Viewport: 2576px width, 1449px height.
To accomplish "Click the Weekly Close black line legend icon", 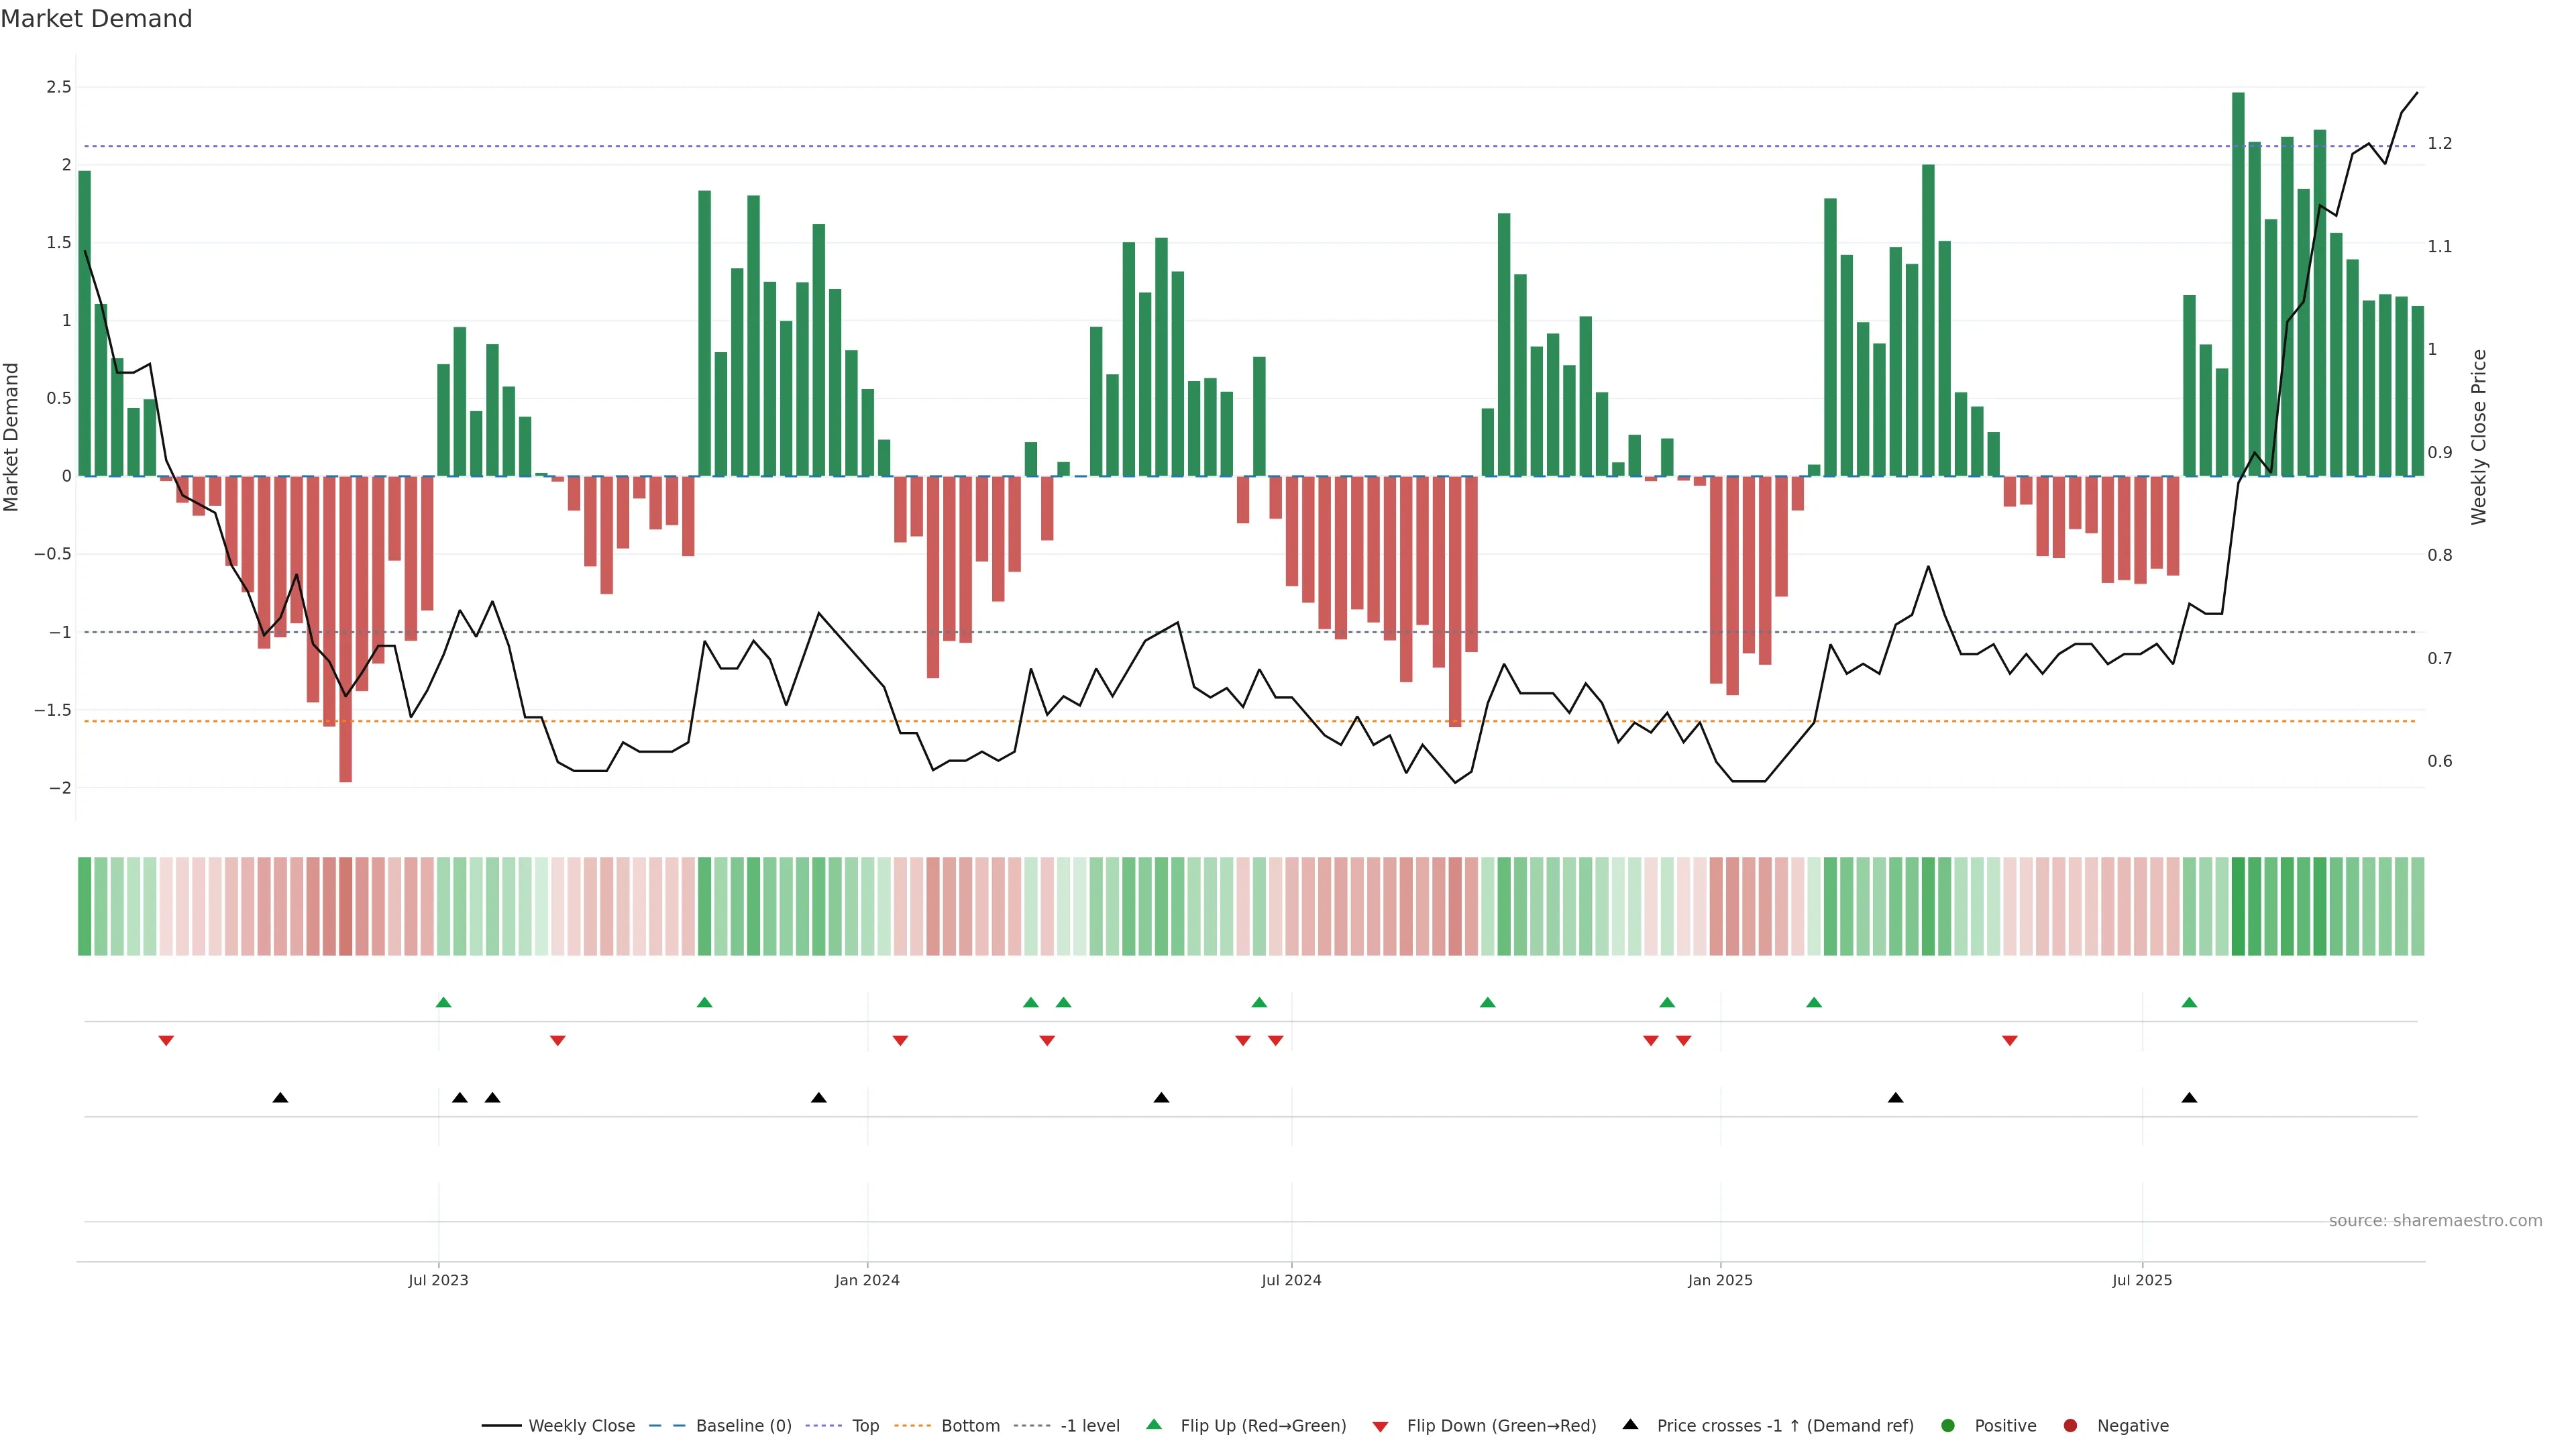I will click(501, 1426).
